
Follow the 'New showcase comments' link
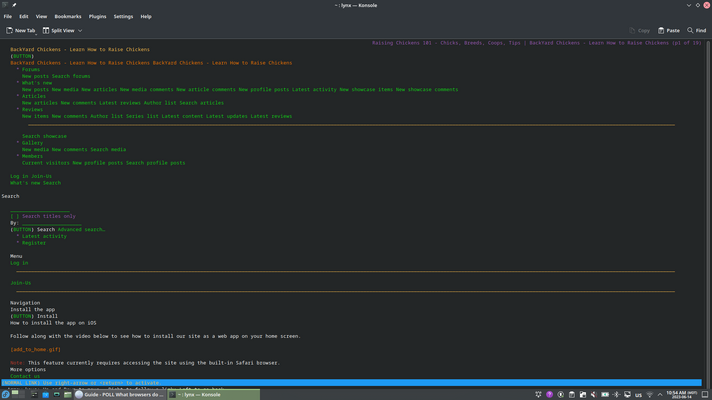point(427,89)
